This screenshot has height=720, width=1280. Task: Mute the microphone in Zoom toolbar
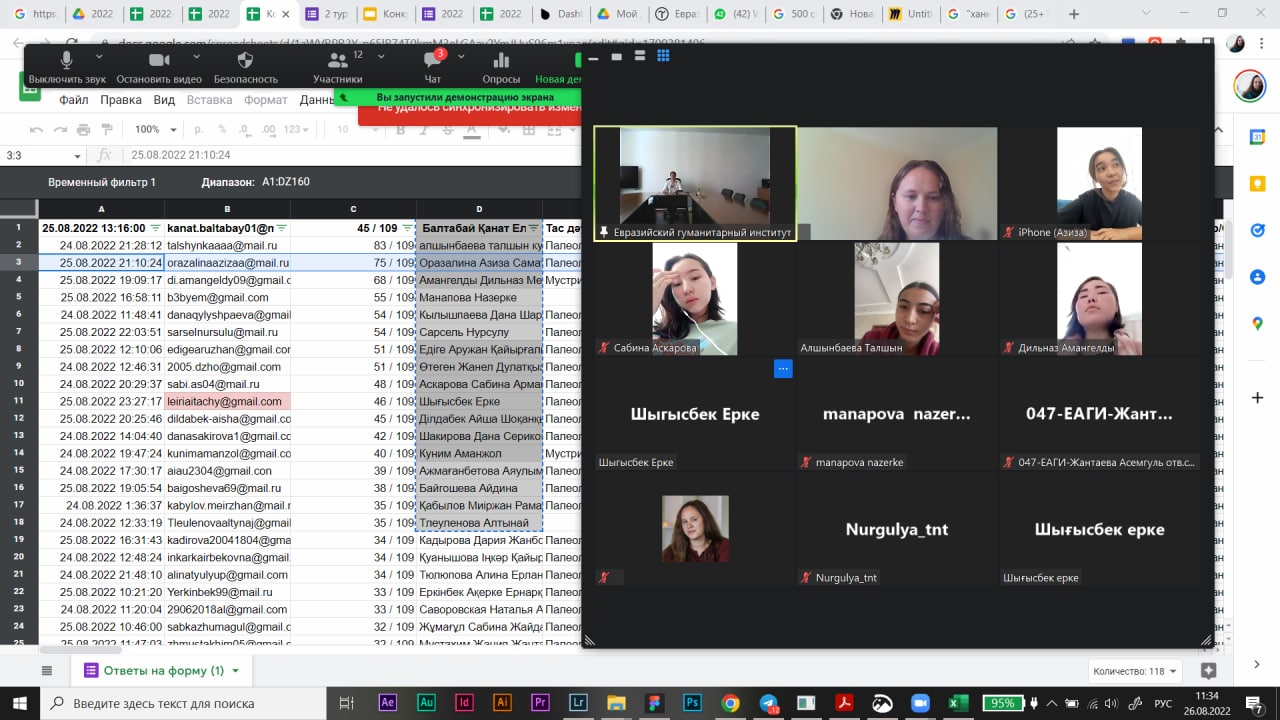(x=67, y=62)
